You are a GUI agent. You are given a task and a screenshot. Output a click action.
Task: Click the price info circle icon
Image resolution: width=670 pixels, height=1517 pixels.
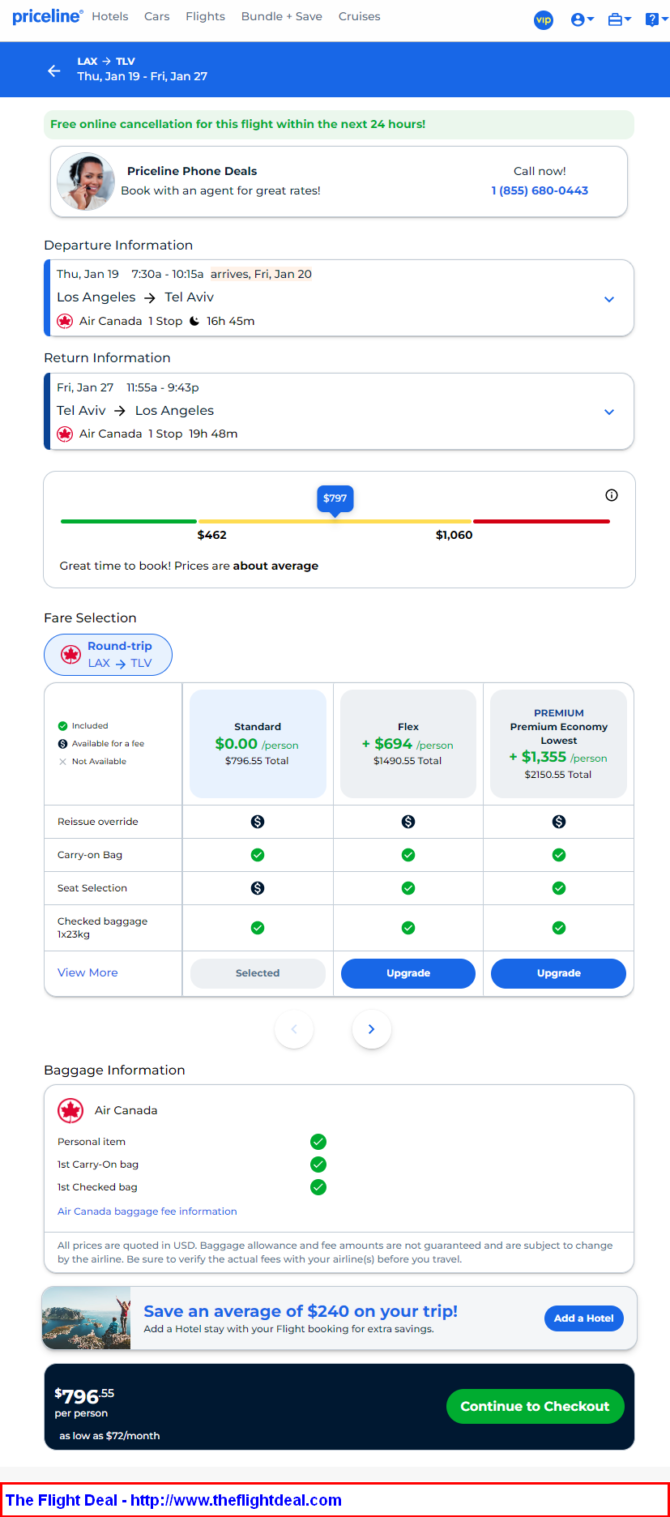[x=612, y=495]
